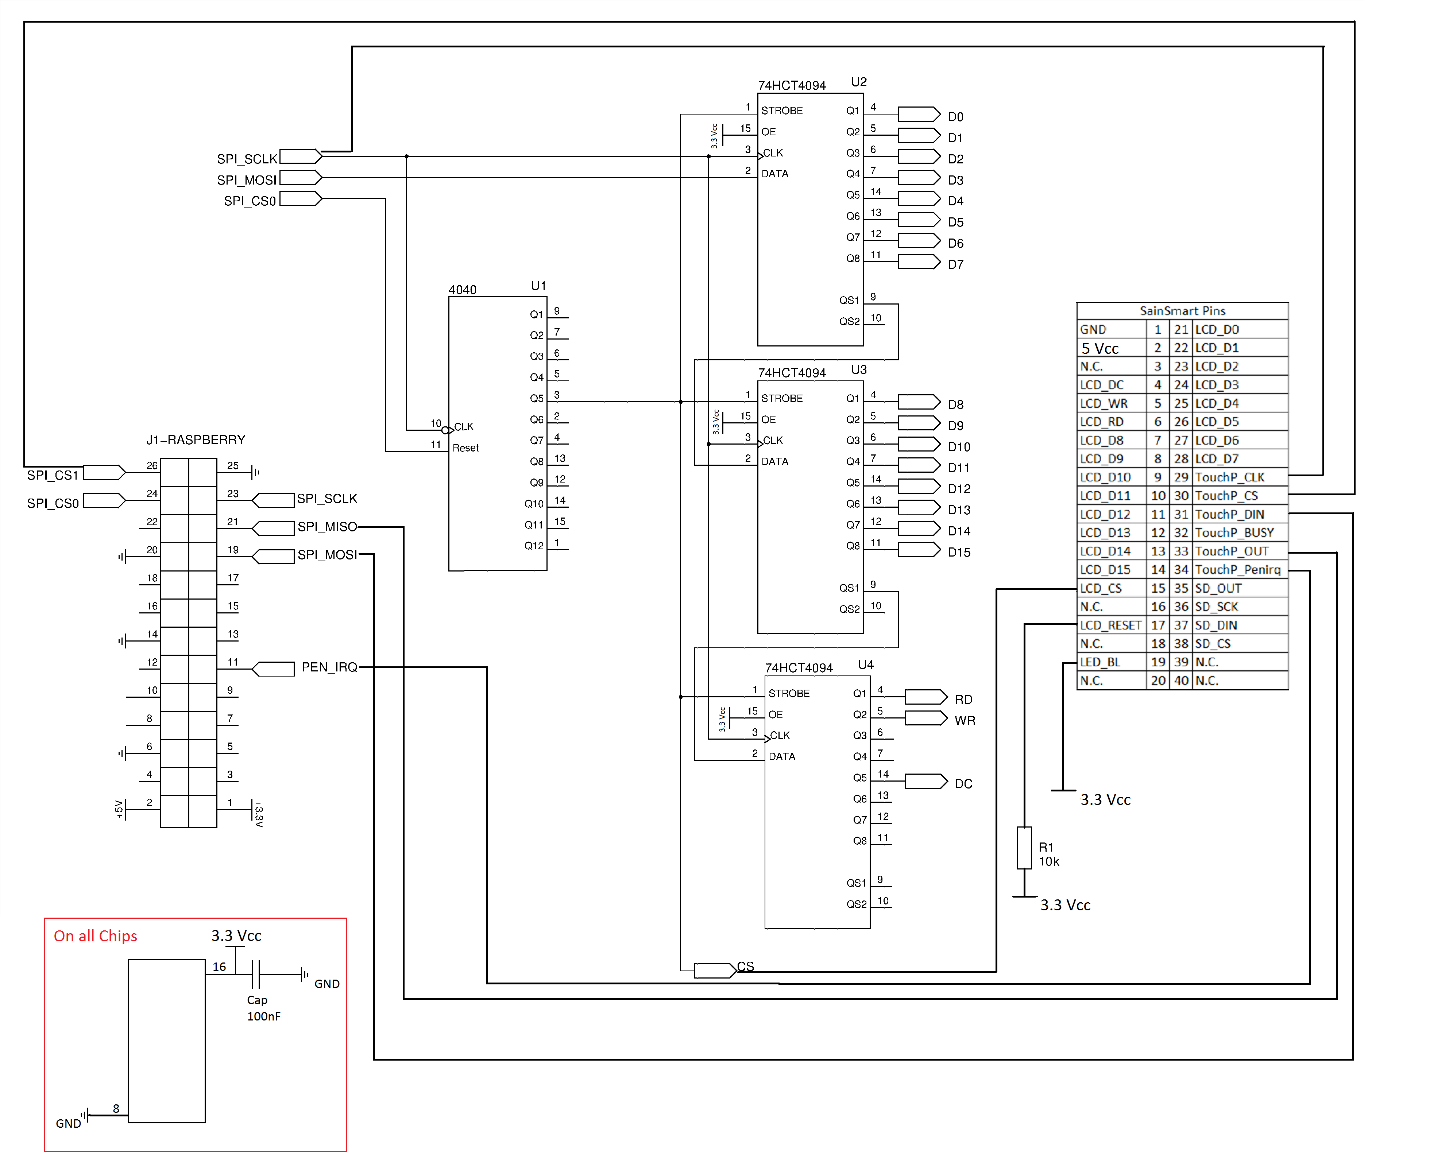Viewport: 1430px width, 1170px height.
Task: Select the LCD_D15 table cell
Action: (x=1111, y=570)
